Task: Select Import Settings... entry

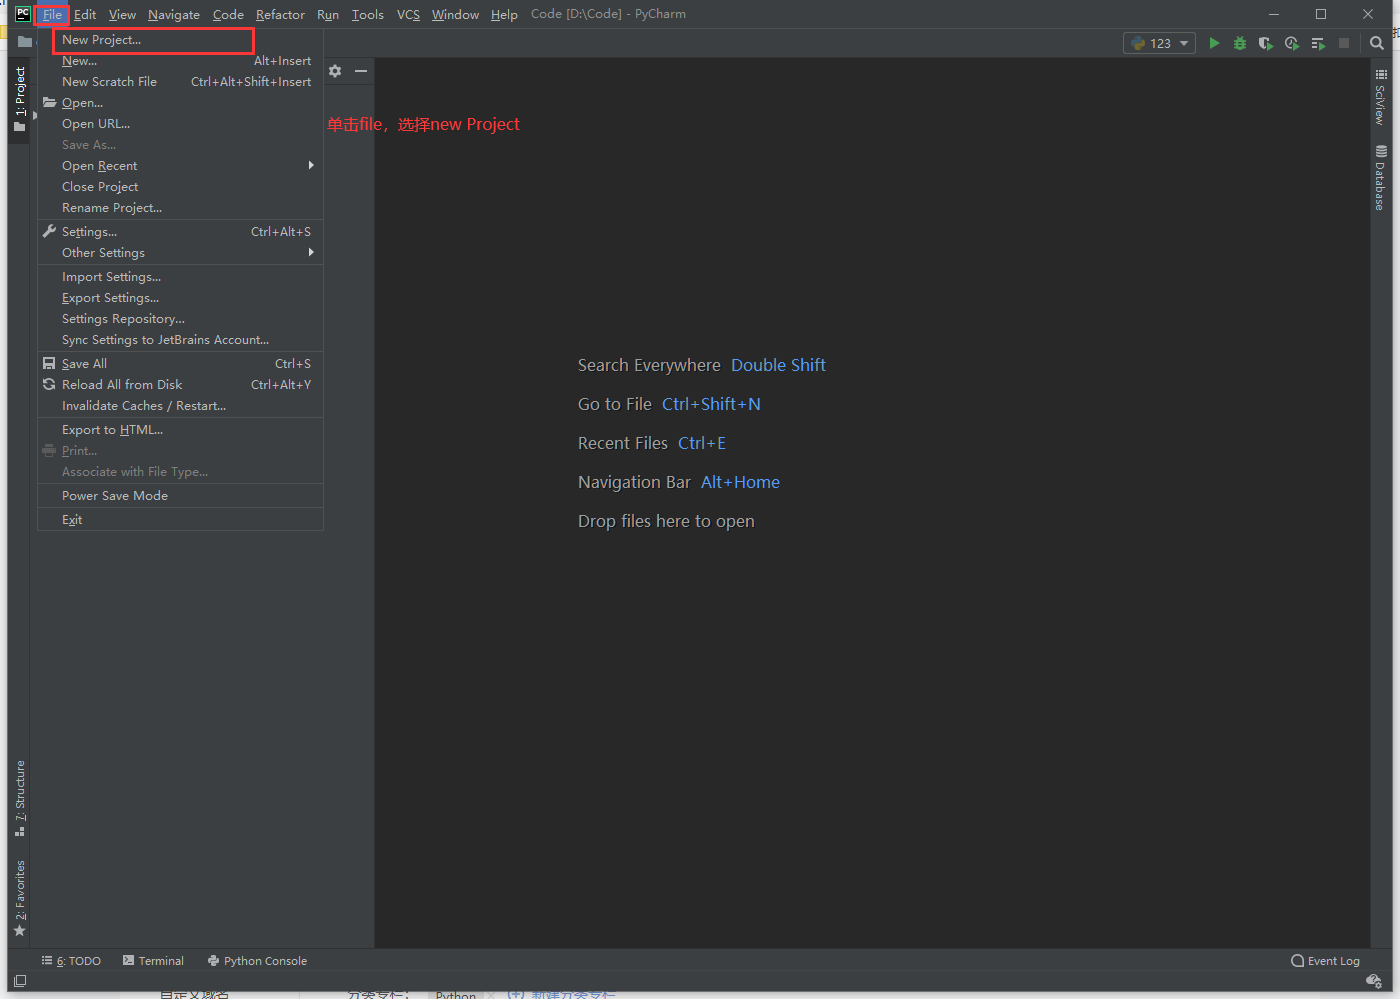Action: tap(180, 277)
